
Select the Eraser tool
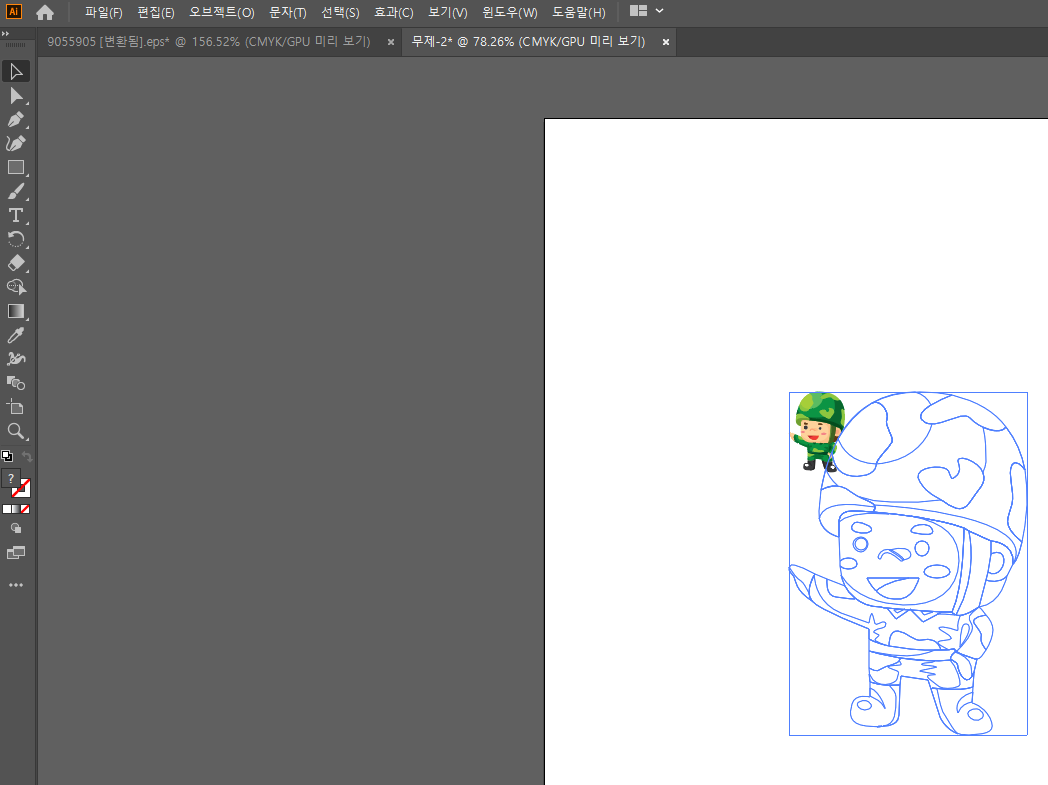click(x=16, y=263)
